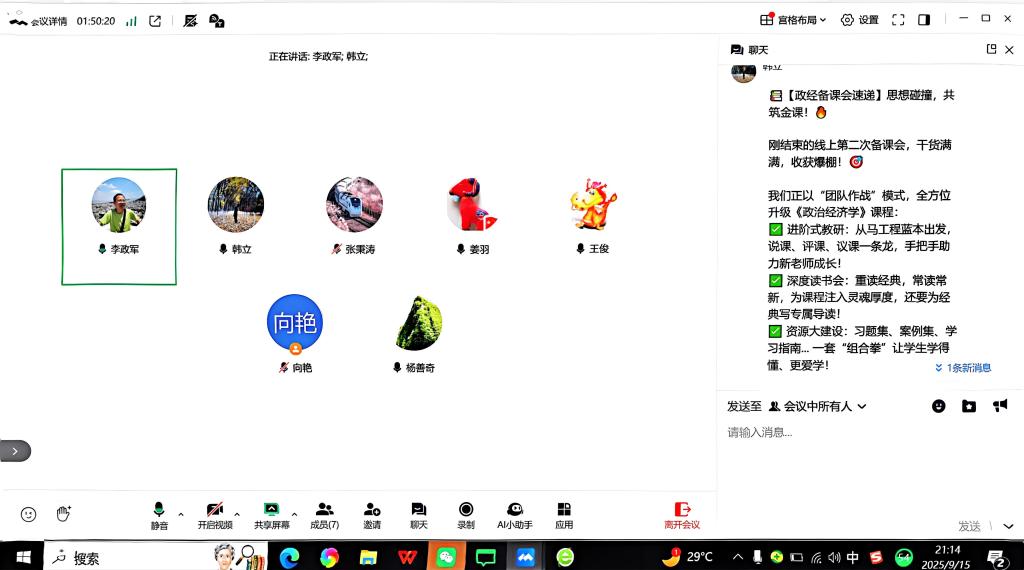Open 成员(7) members list
The image size is (1024, 570).
(324, 515)
